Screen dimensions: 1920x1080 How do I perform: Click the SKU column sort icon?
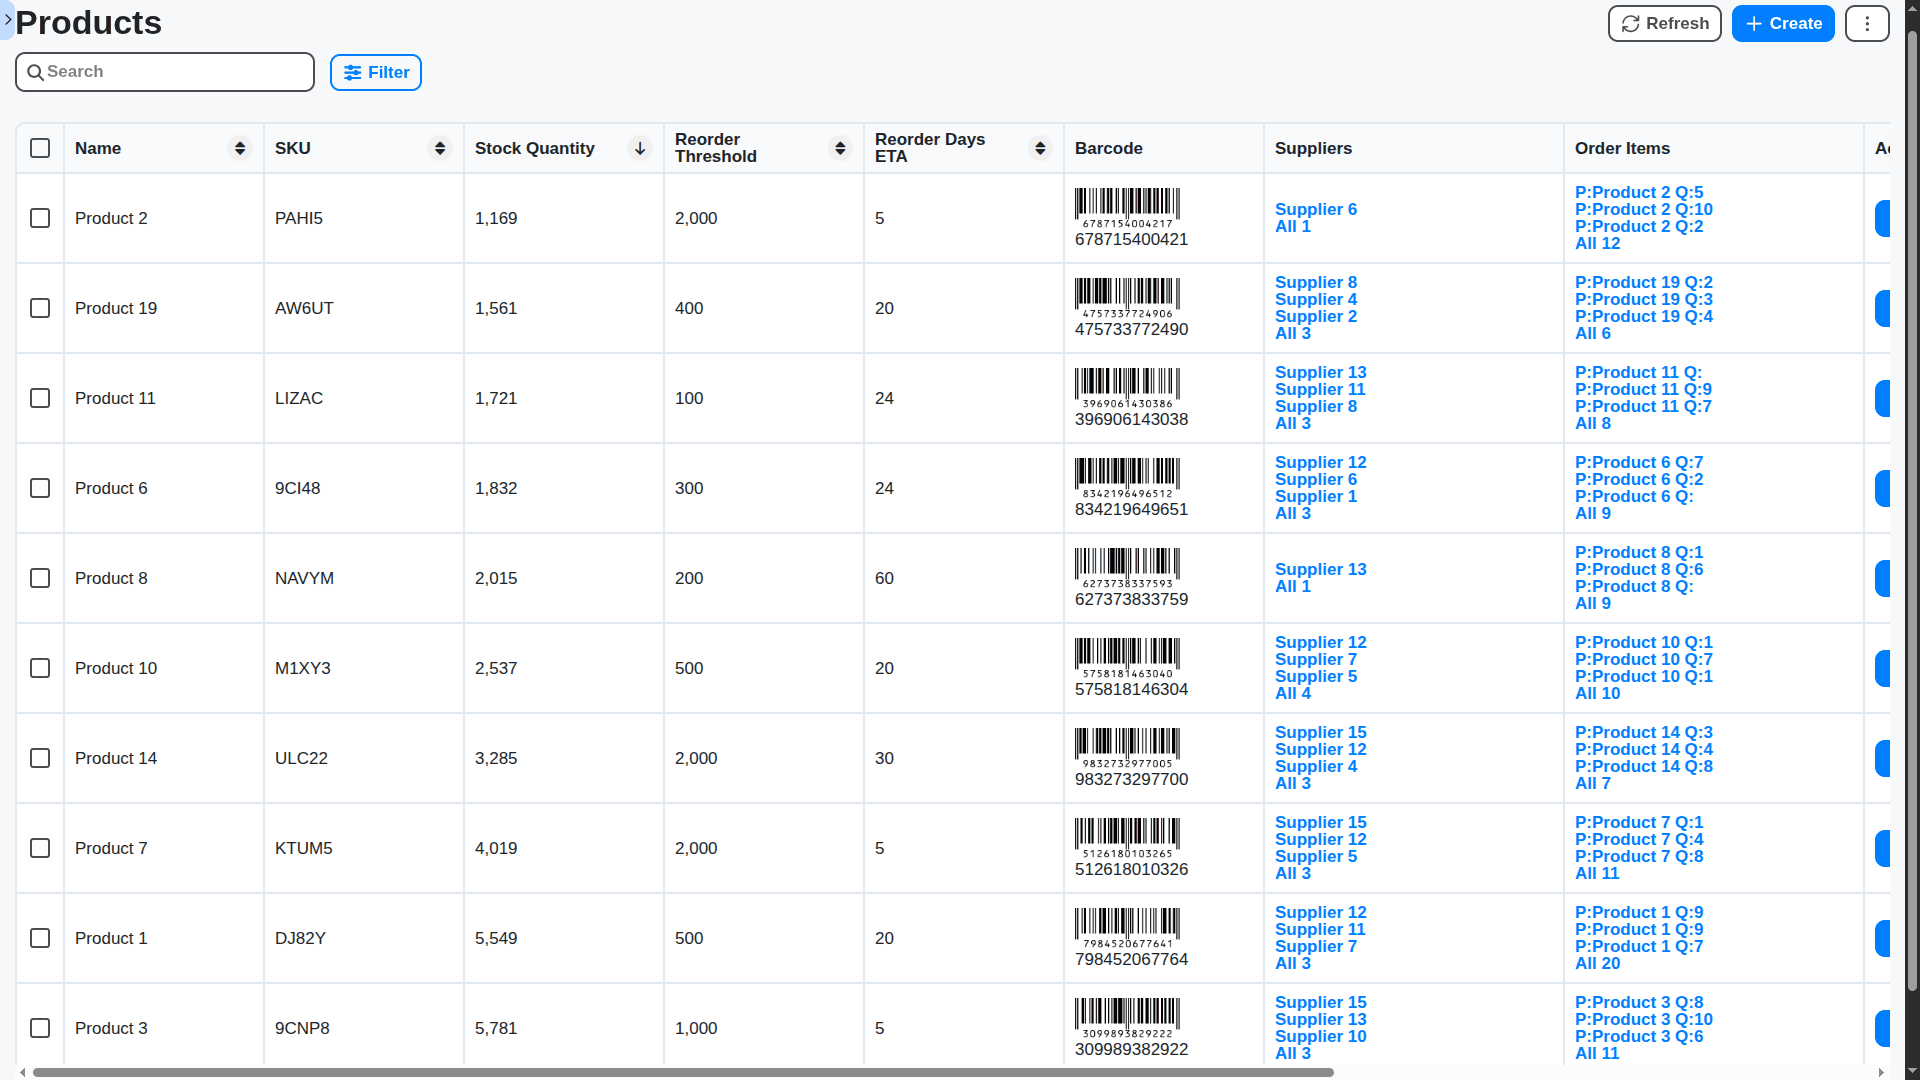coord(440,148)
